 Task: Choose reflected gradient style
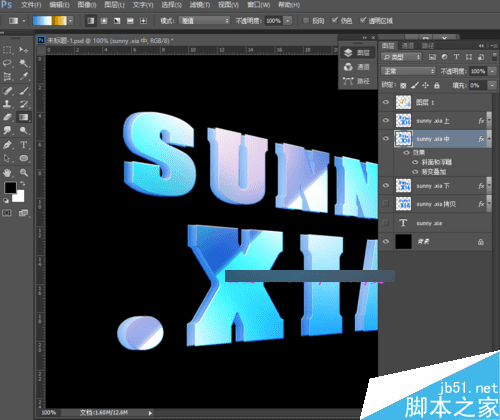coord(130,21)
